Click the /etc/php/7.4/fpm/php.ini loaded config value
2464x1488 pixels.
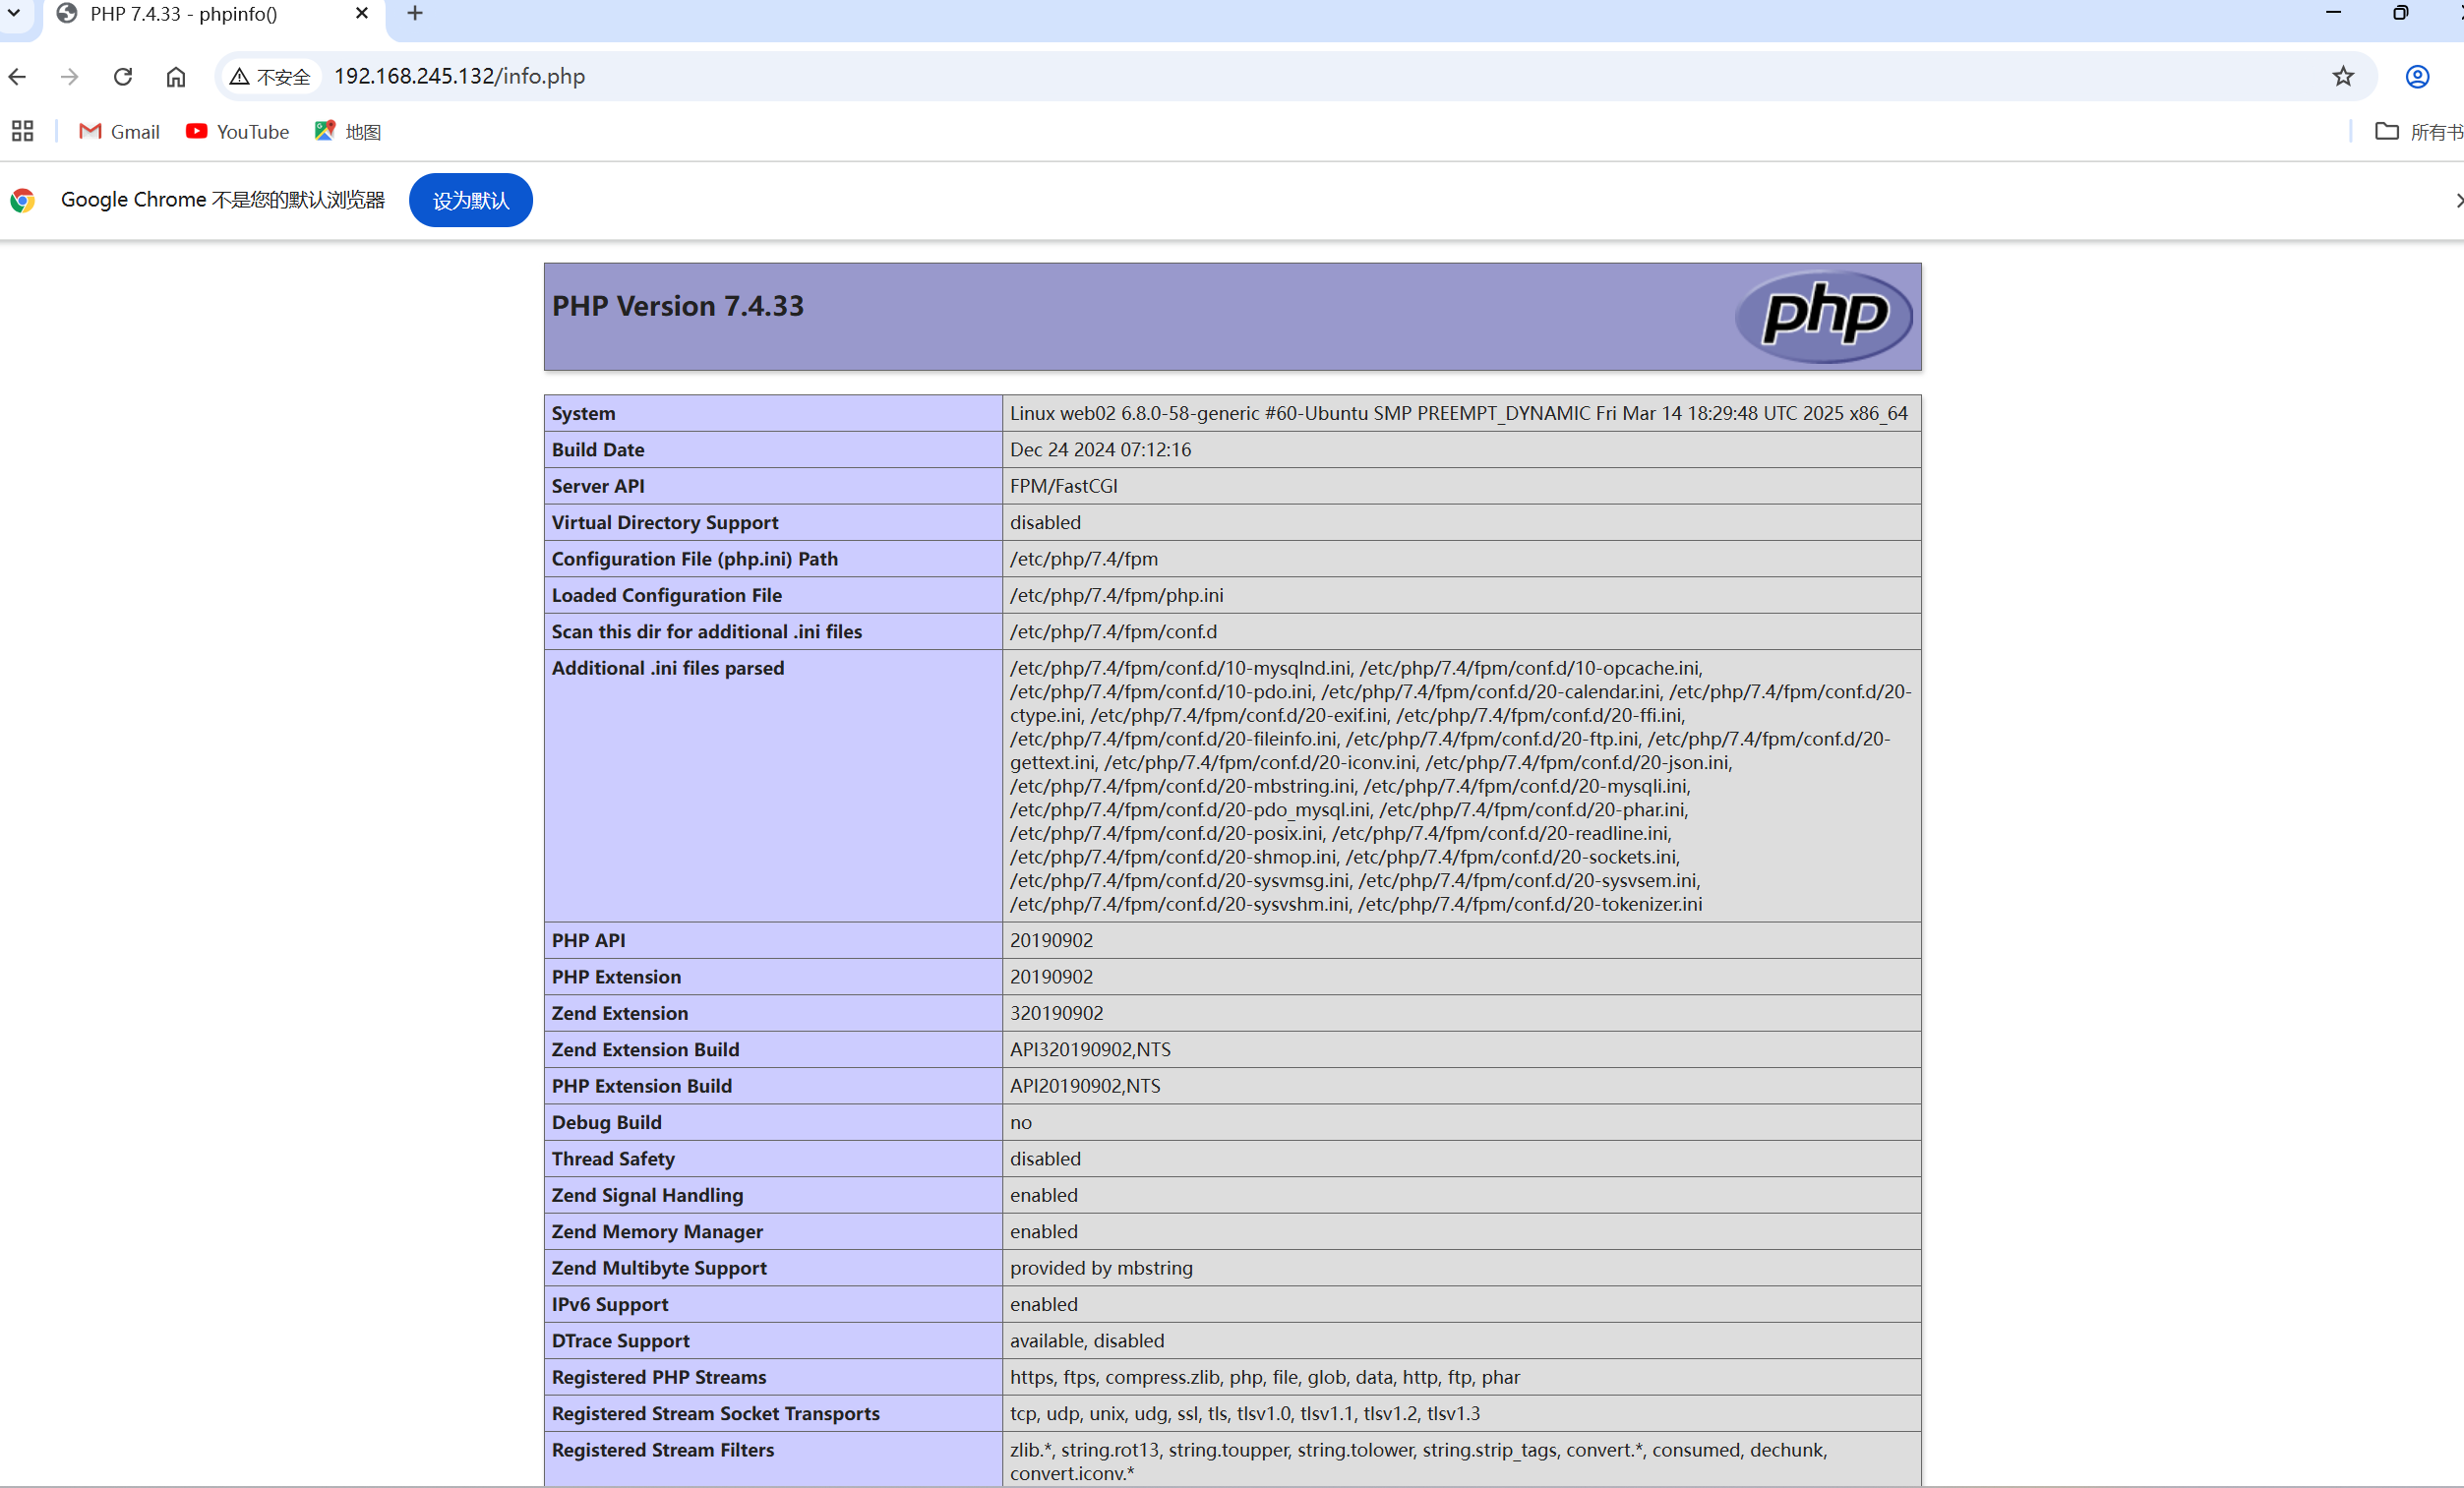point(1116,595)
